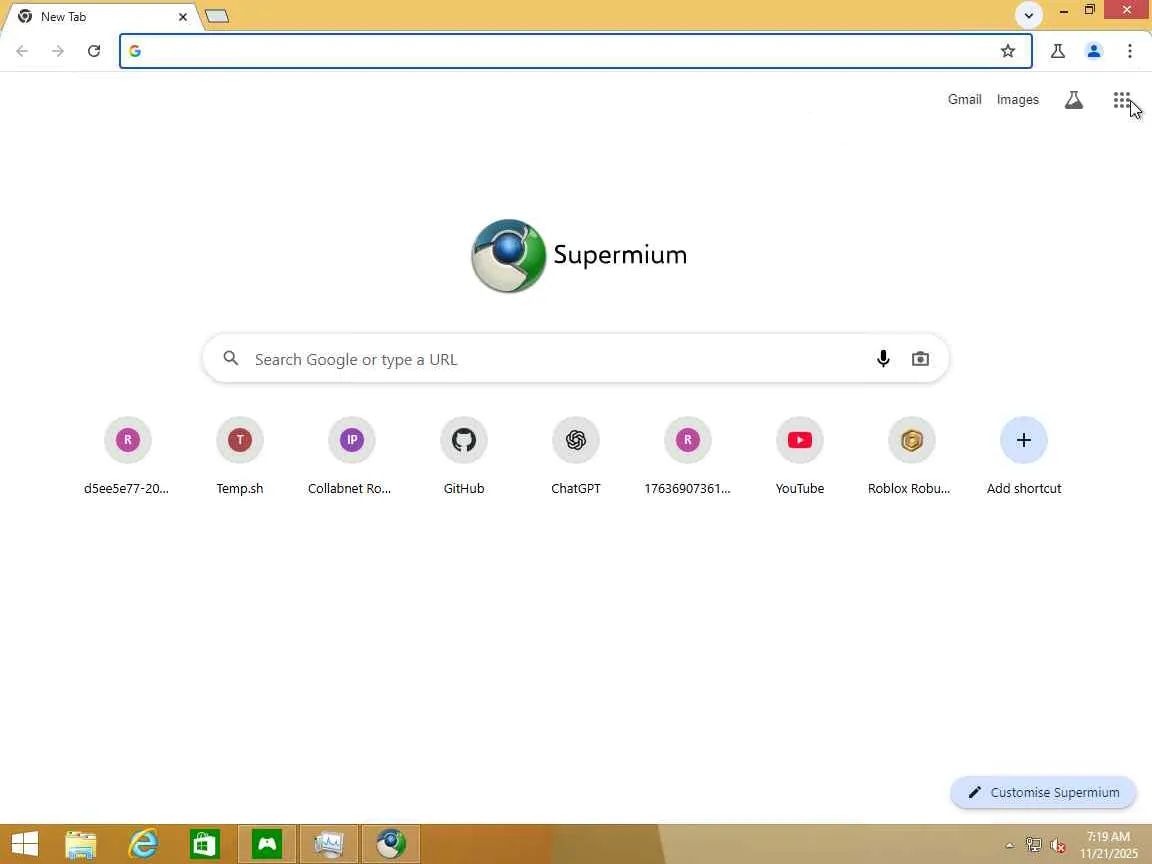Open the Gmail link
1152x864 pixels.
pyautogui.click(x=964, y=99)
